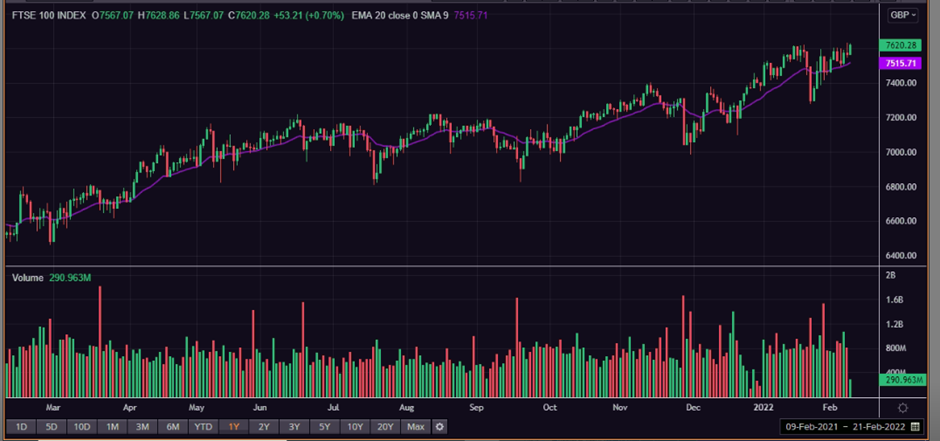
Task: Click the 1.6B volume axis label
Action: tap(894, 300)
